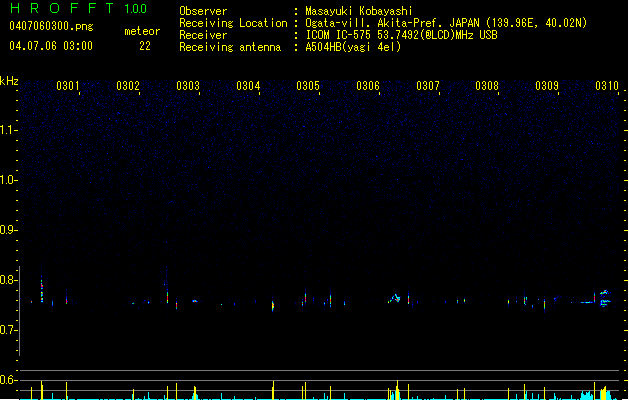Viewport: 629px width, 400px height.
Task: Click the 0310 time marker
Action: (607, 86)
